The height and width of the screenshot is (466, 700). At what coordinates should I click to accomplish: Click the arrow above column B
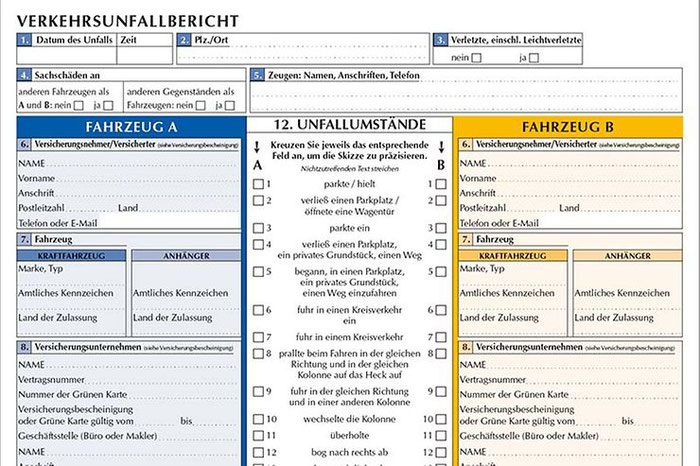(x=441, y=147)
